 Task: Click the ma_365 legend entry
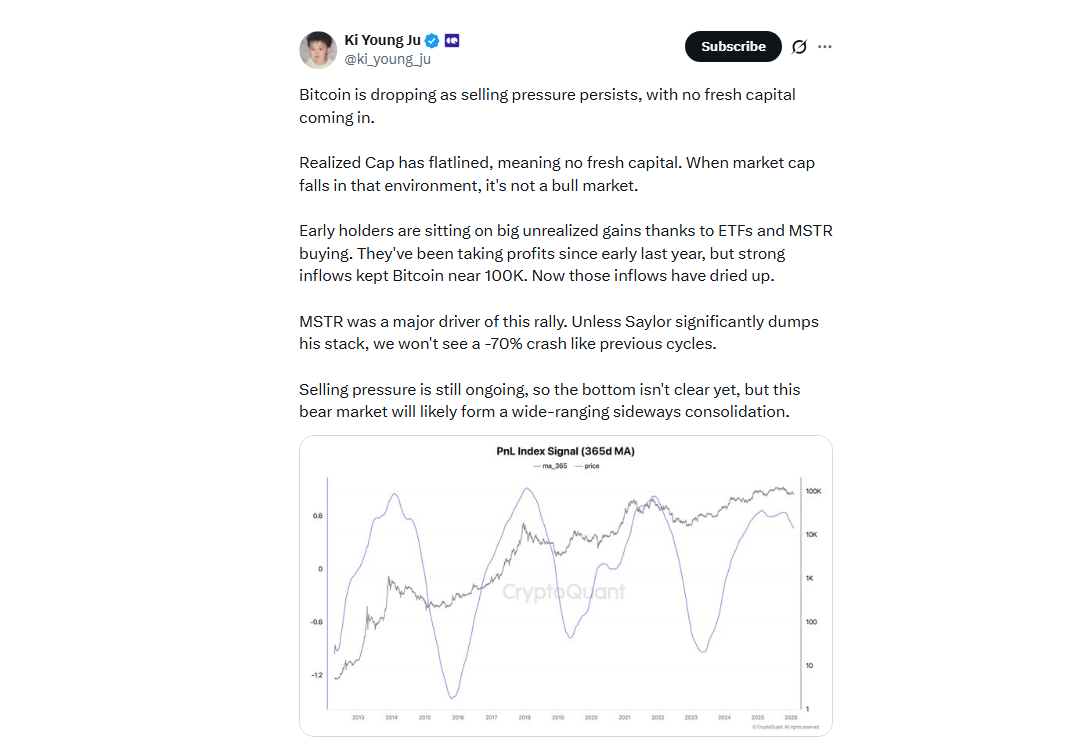click(551, 466)
